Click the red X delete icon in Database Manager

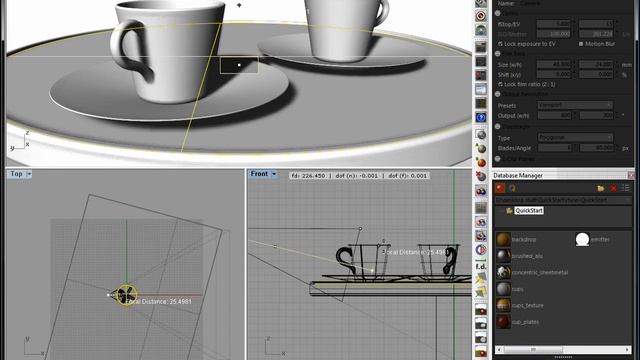coord(613,188)
